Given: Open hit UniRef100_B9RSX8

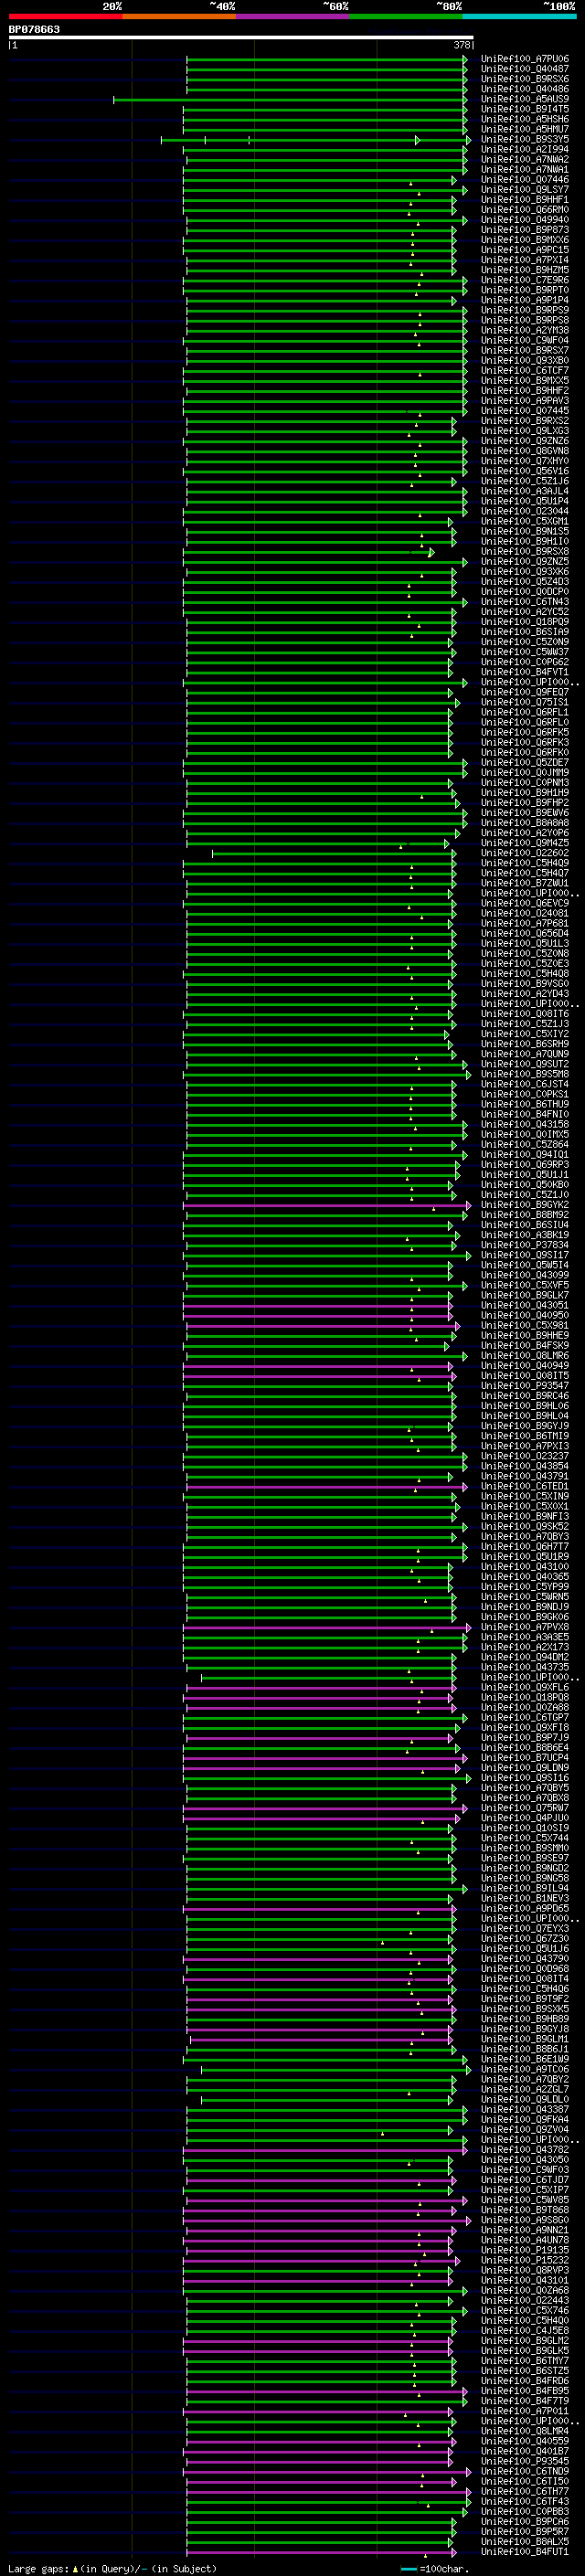Looking at the screenshot, I should 524,551.
